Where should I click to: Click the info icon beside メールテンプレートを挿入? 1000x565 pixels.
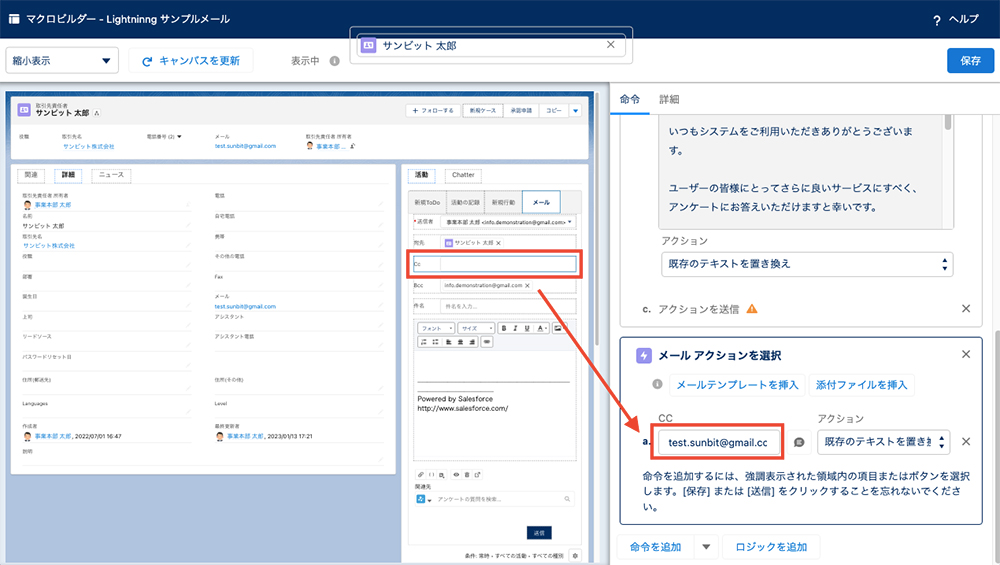click(657, 385)
